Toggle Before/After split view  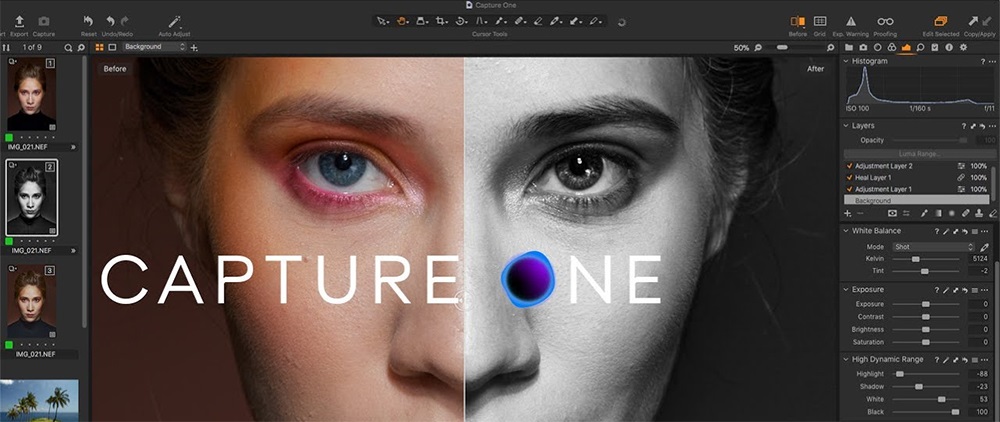(x=798, y=22)
